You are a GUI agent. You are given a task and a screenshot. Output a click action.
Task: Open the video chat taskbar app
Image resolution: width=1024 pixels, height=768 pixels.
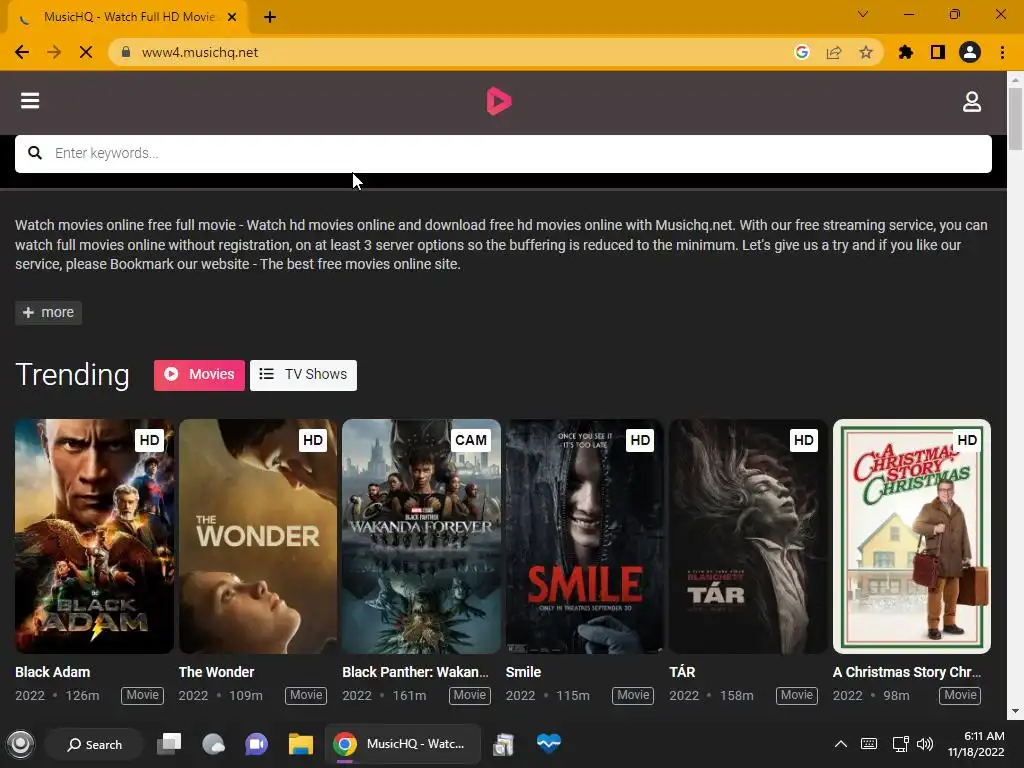click(257, 744)
